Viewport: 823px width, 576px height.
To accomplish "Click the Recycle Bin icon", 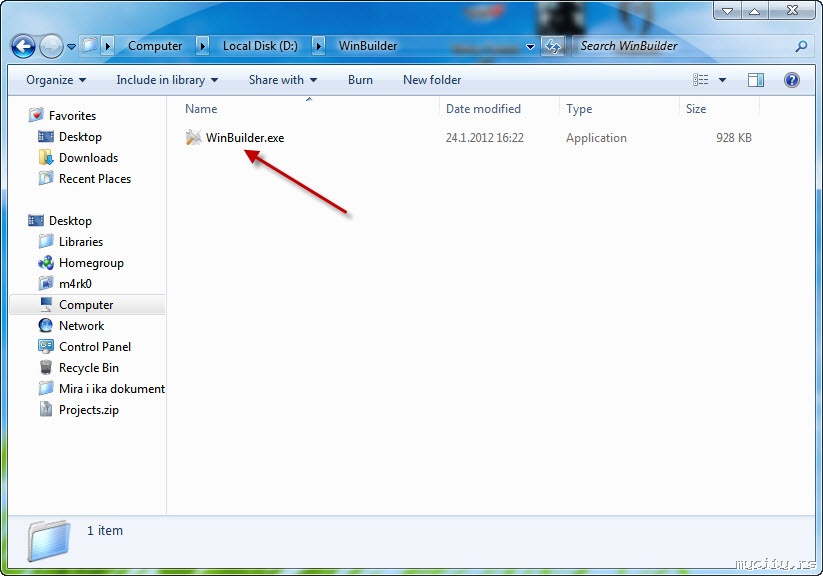I will coord(46,367).
